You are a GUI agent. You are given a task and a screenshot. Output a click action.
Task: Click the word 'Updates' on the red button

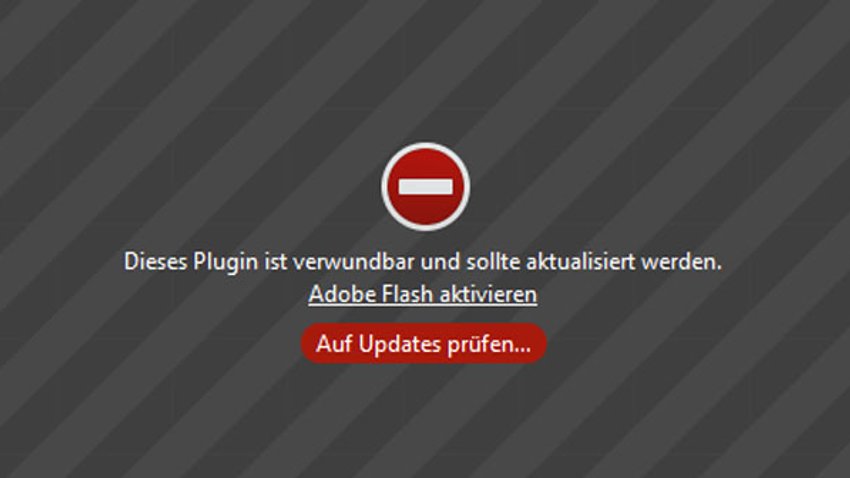[x=400, y=344]
